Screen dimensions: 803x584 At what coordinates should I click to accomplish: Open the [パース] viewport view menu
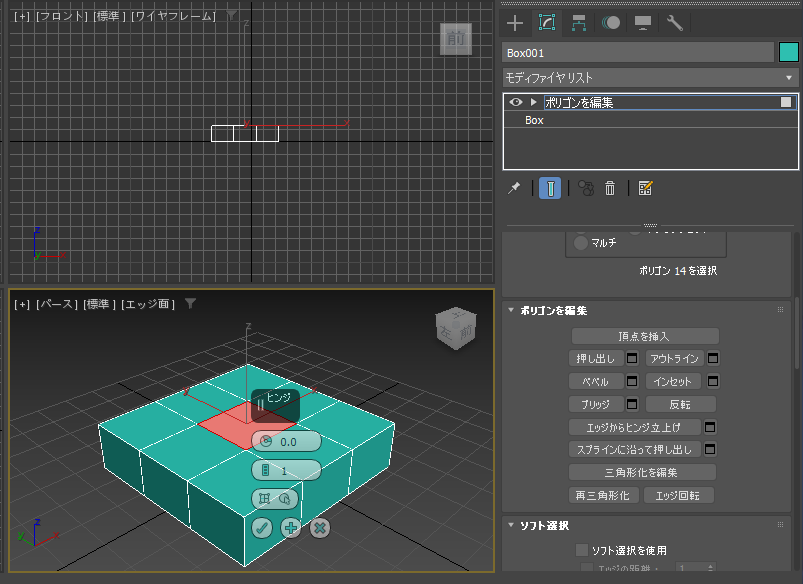click(56, 304)
